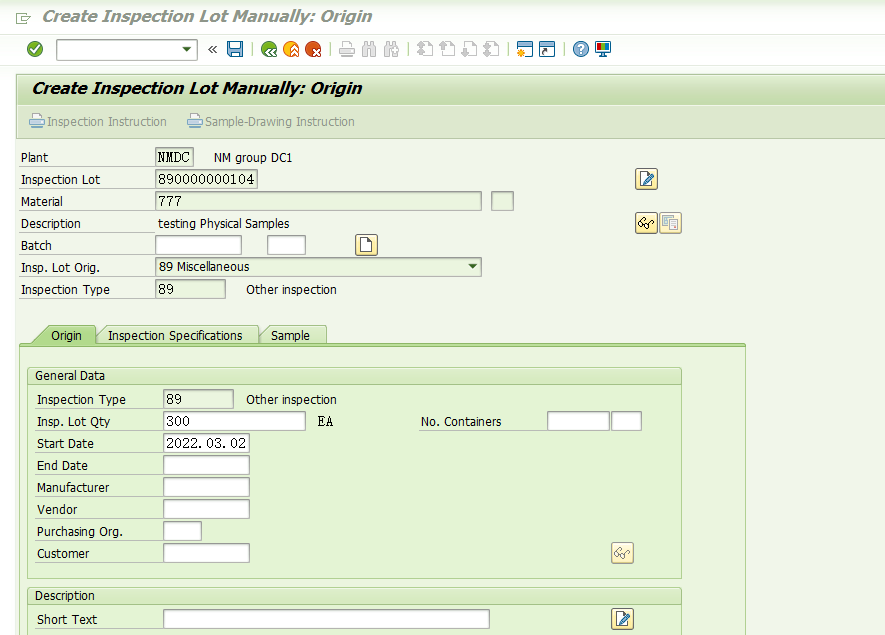Click the End Date field

(206, 465)
